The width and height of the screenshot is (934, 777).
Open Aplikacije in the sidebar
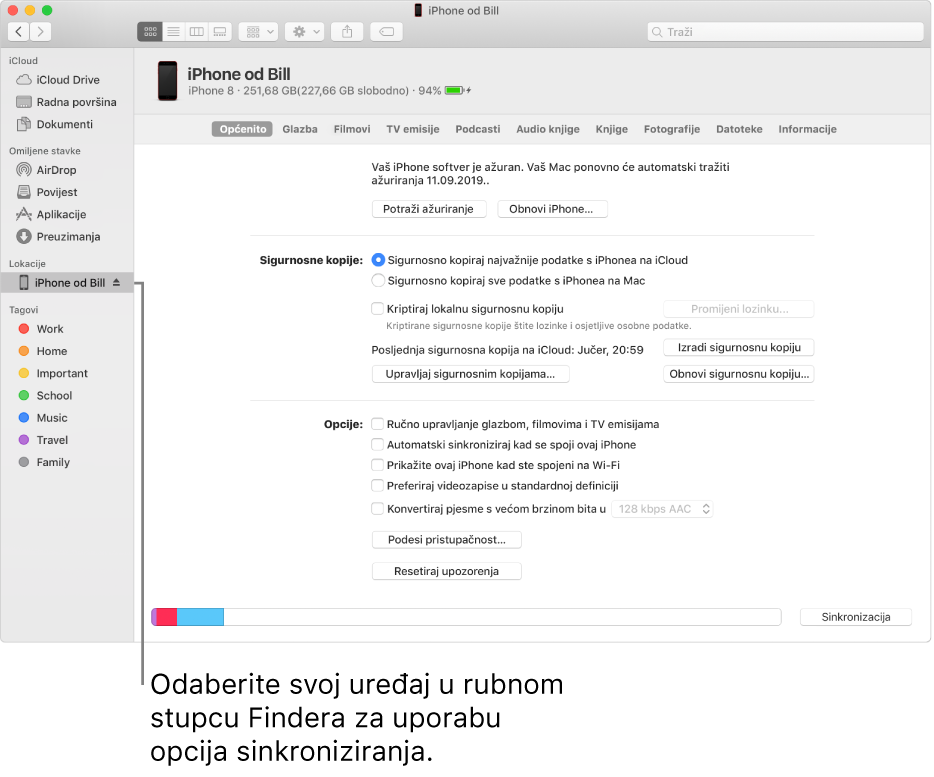click(67, 214)
